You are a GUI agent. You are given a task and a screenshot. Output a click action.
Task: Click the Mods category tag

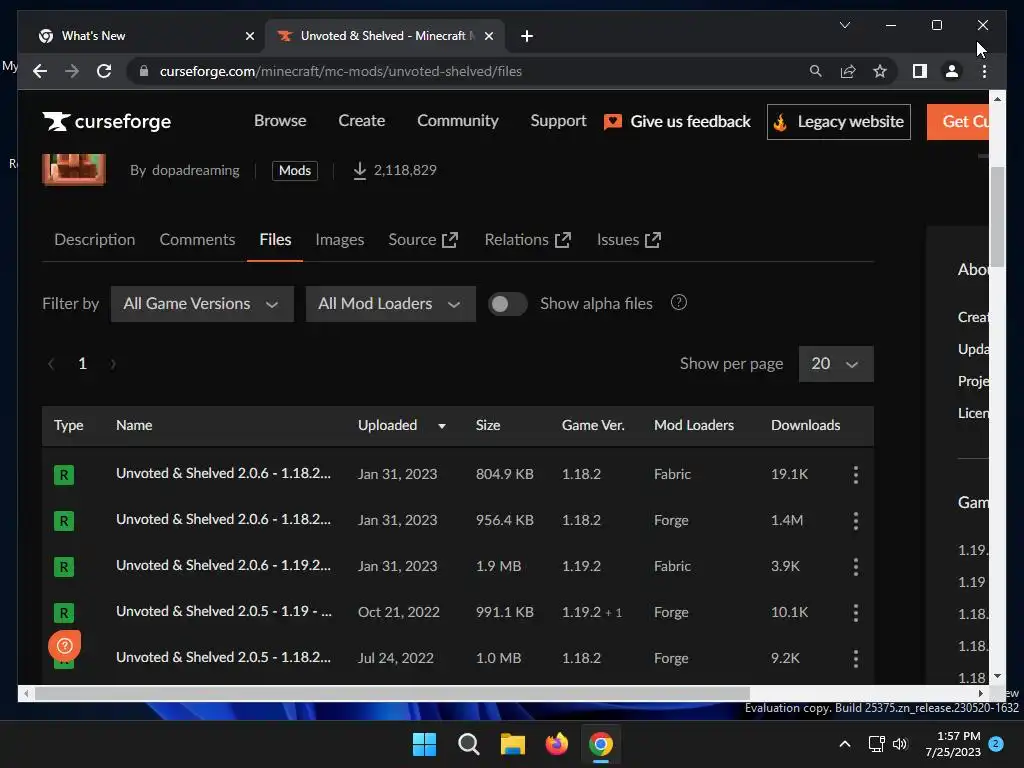(x=295, y=170)
